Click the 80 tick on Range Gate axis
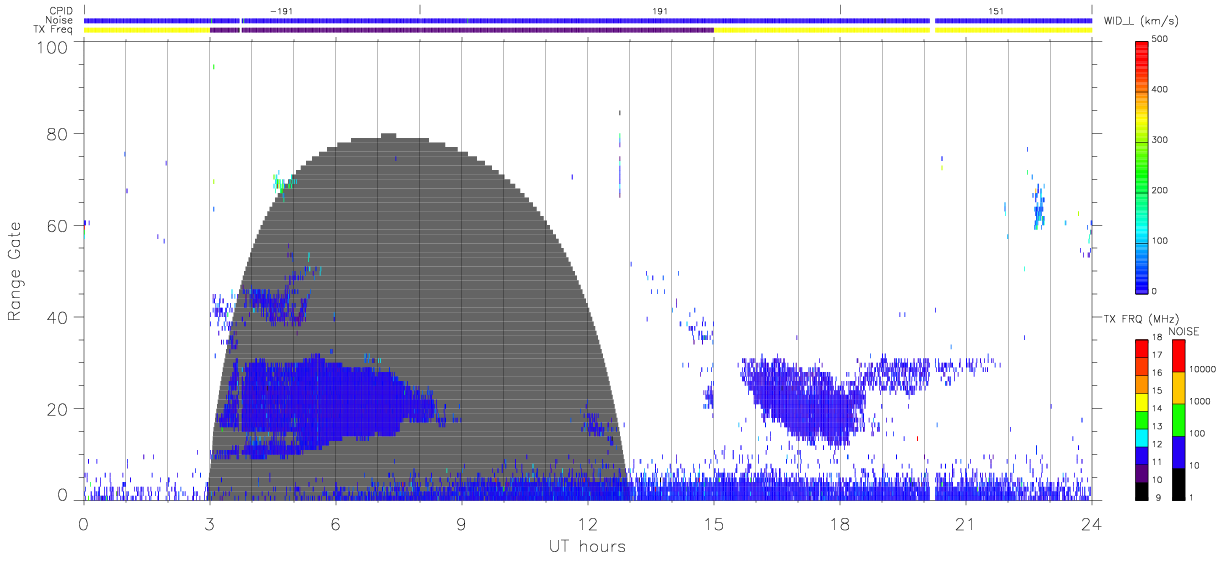Viewport: 1228px width, 567px height. (59, 134)
